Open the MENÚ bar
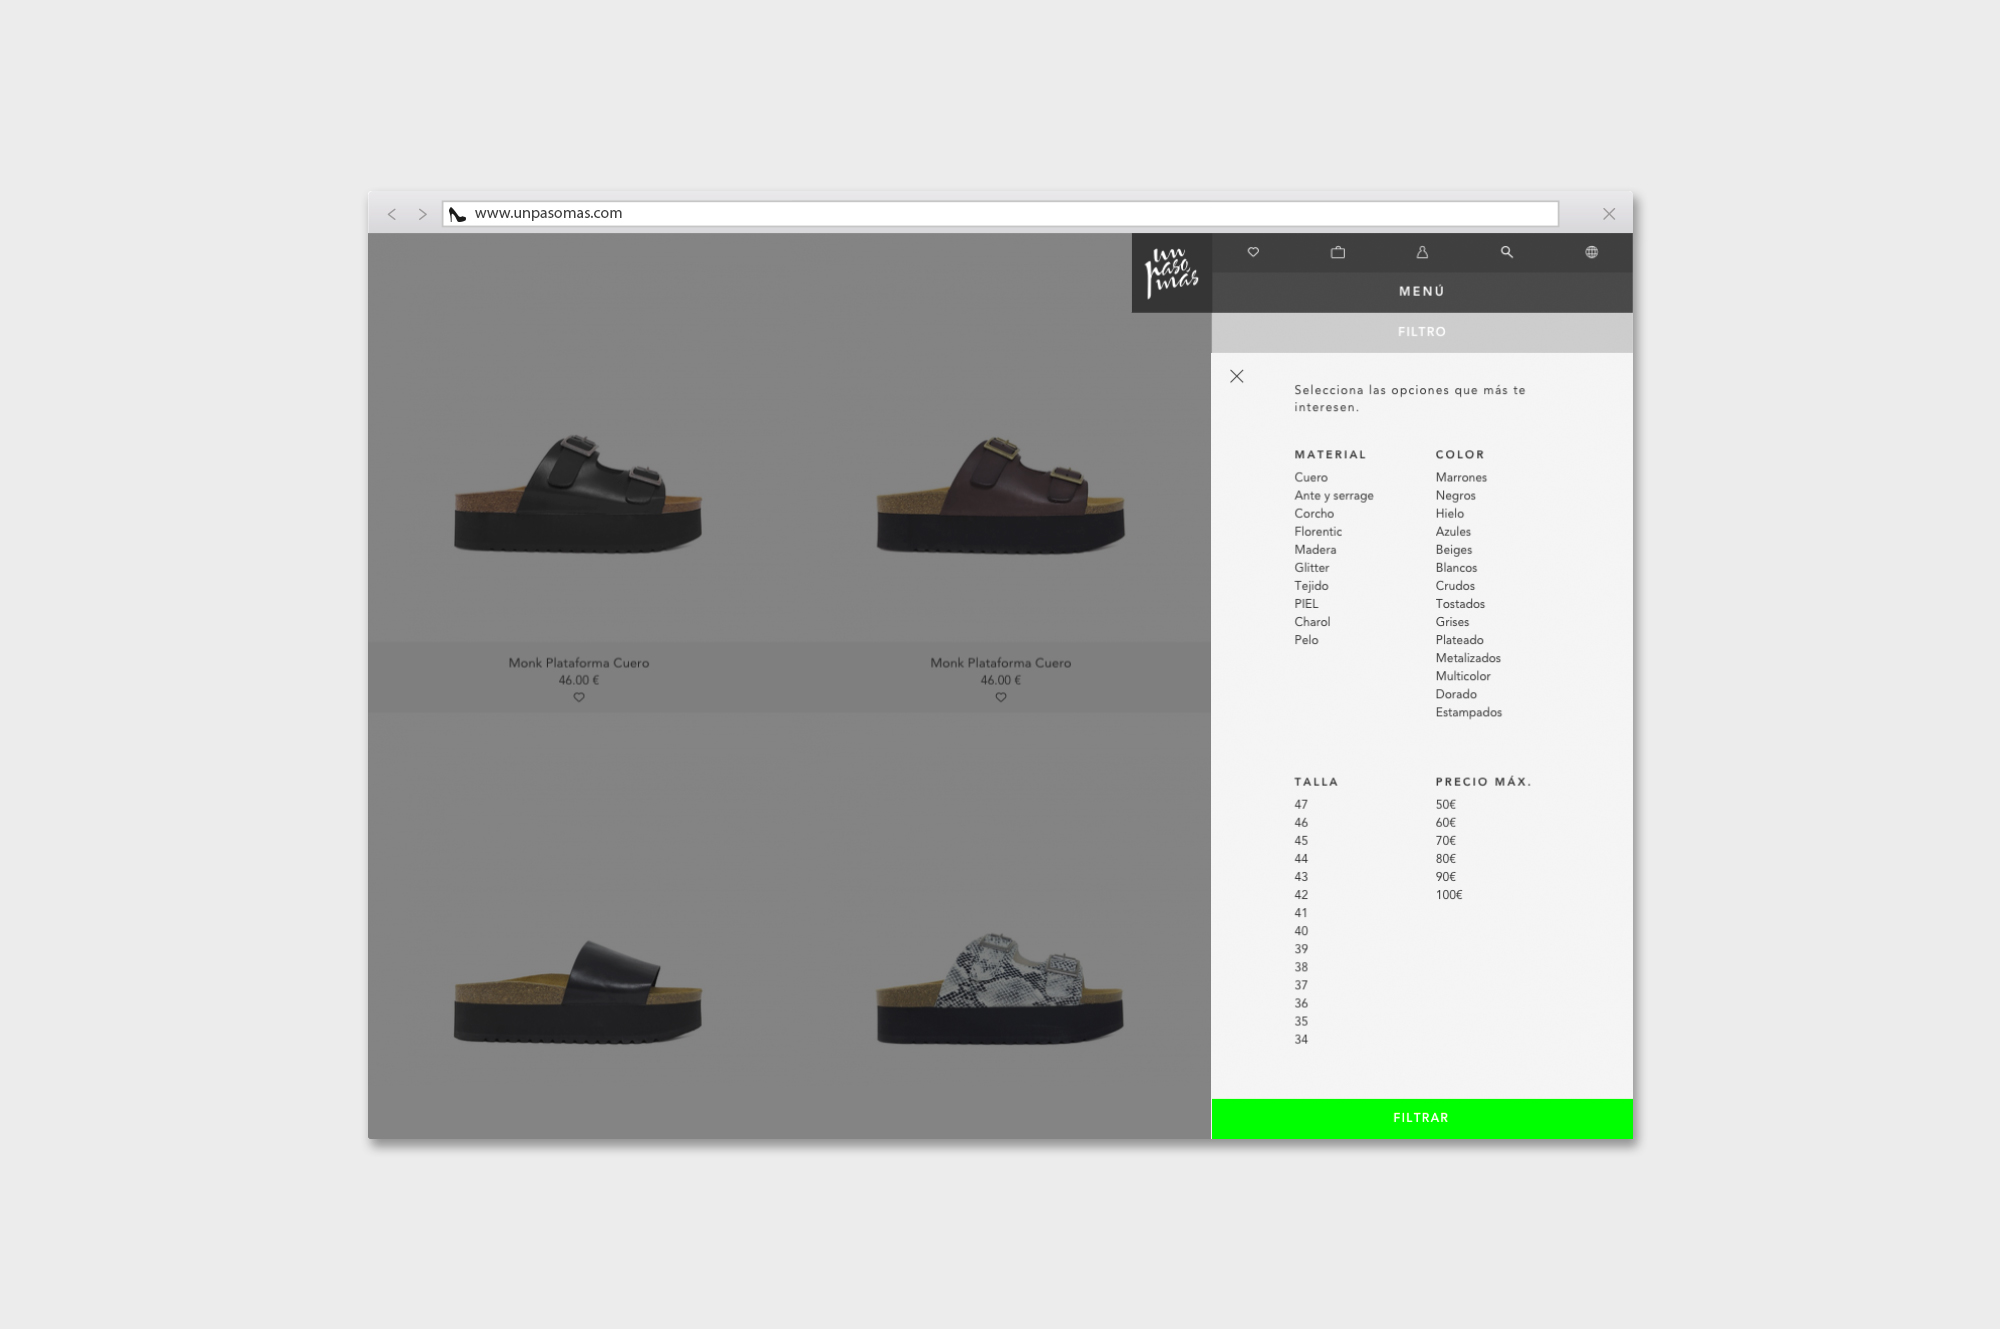 (1421, 291)
